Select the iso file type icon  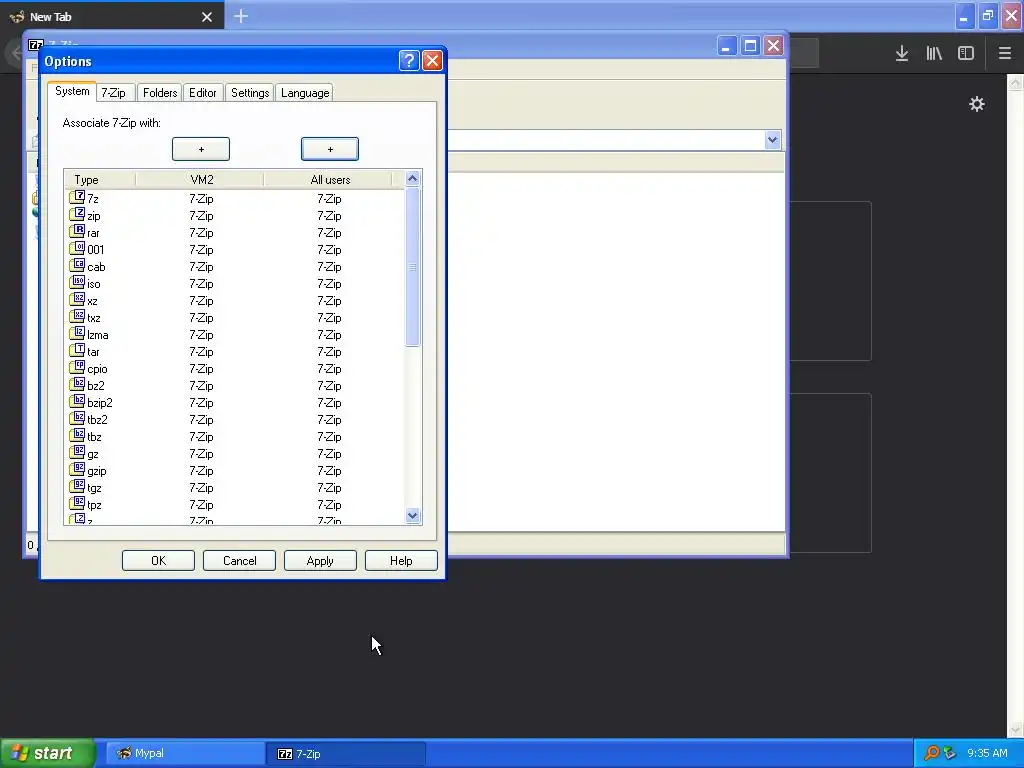77,281
